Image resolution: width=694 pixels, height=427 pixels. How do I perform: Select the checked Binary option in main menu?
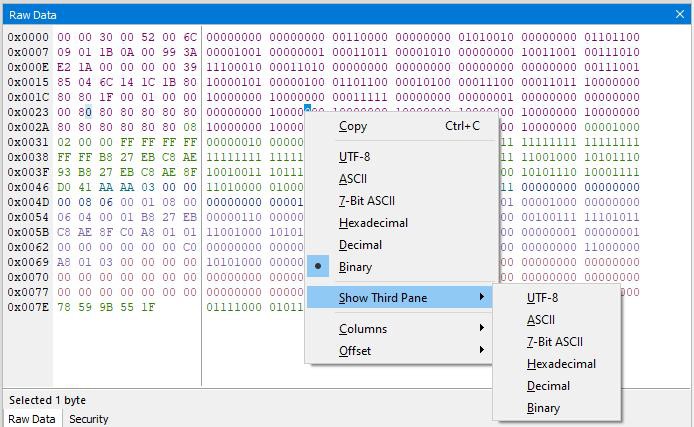[402, 267]
